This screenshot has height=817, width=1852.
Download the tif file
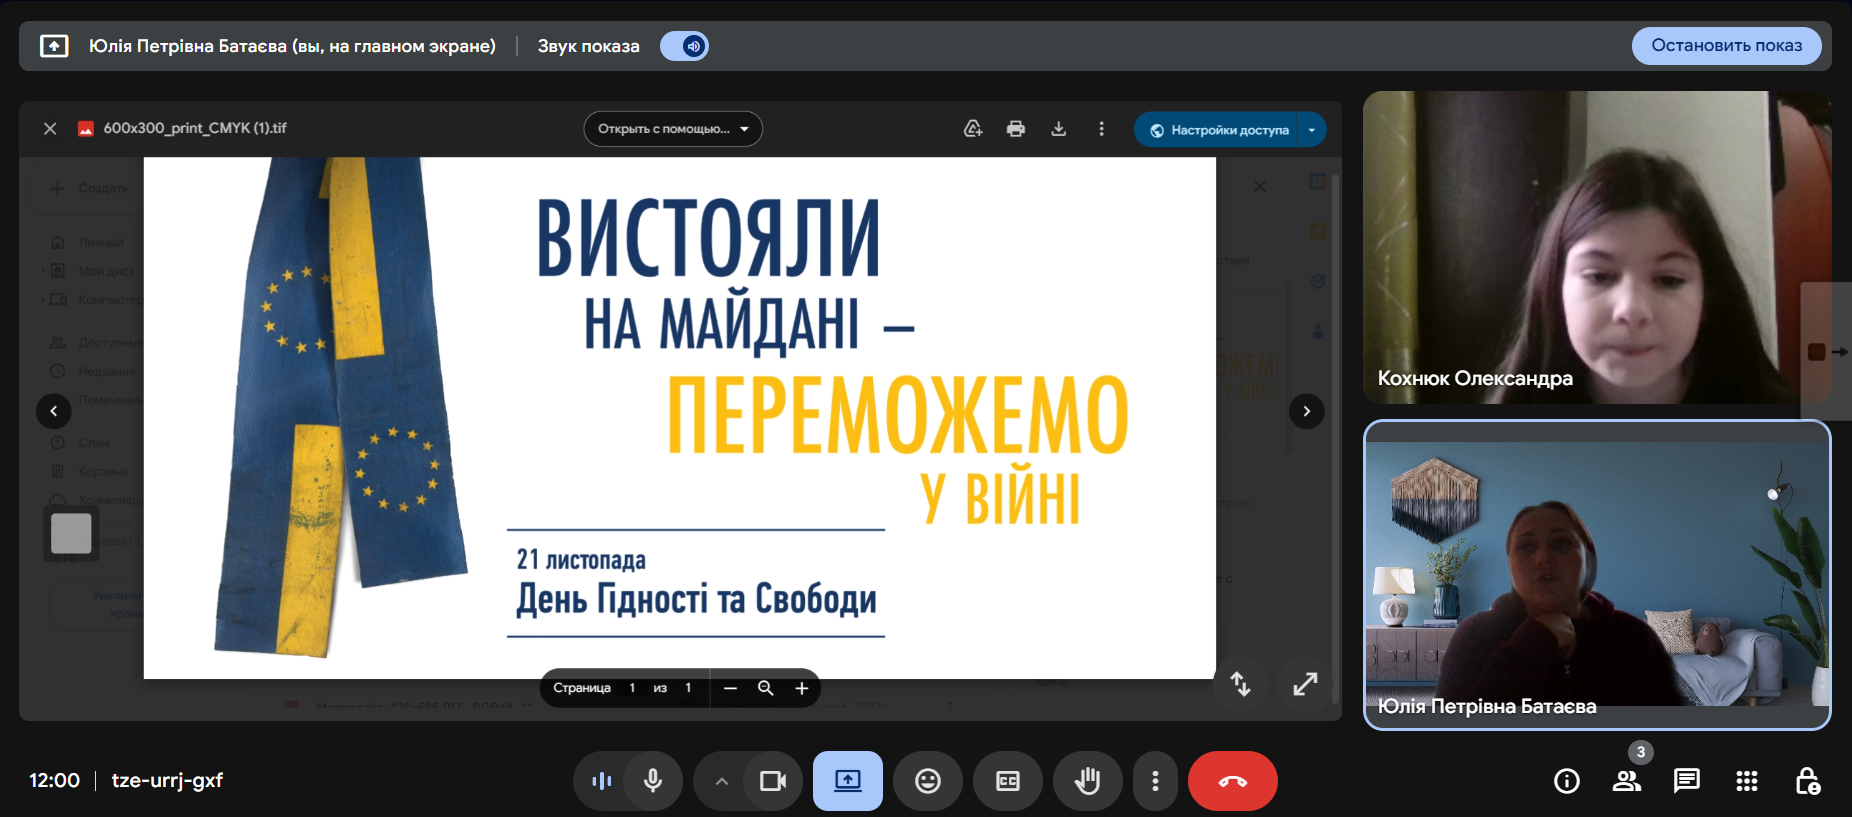point(1059,129)
